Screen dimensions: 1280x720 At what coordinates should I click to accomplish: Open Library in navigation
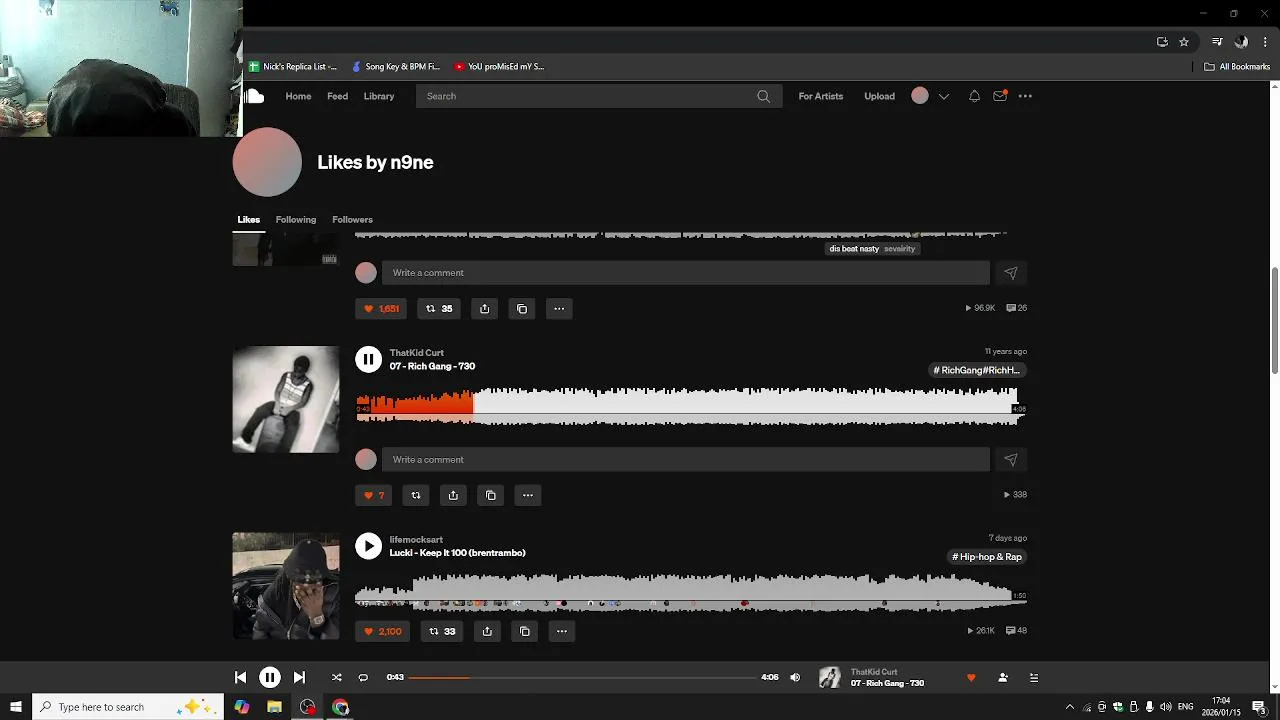[379, 96]
